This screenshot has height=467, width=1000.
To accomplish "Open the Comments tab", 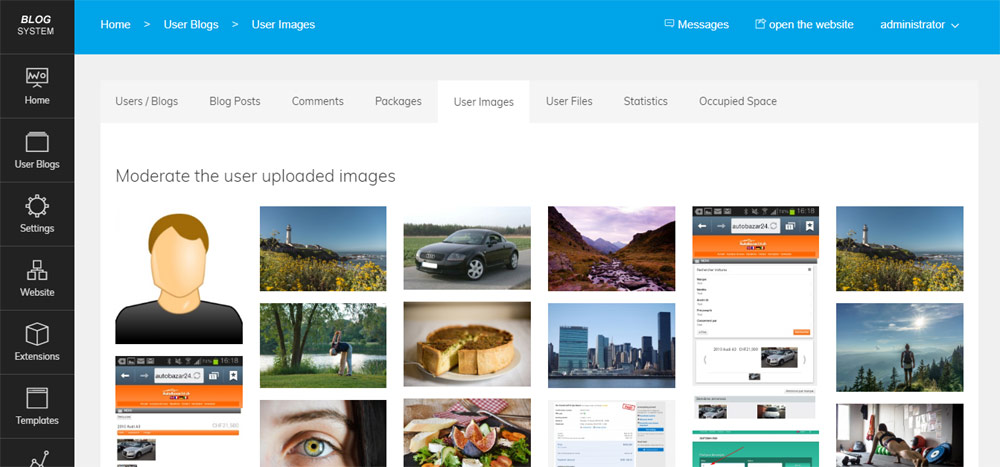I will pyautogui.click(x=318, y=101).
